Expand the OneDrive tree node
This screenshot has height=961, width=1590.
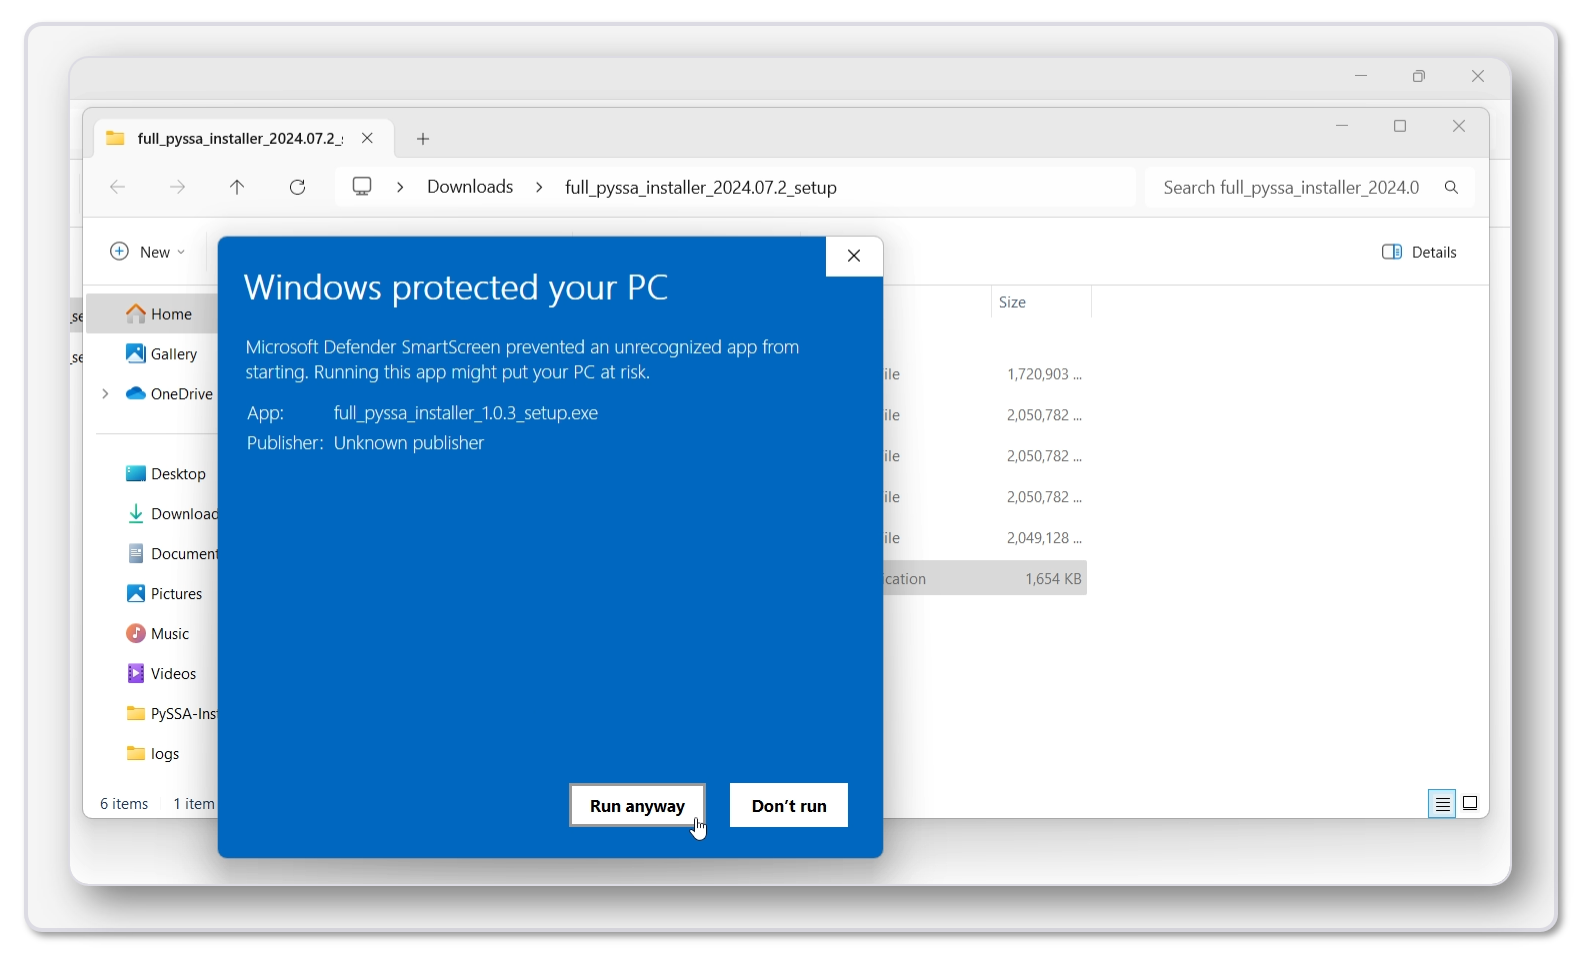click(105, 394)
